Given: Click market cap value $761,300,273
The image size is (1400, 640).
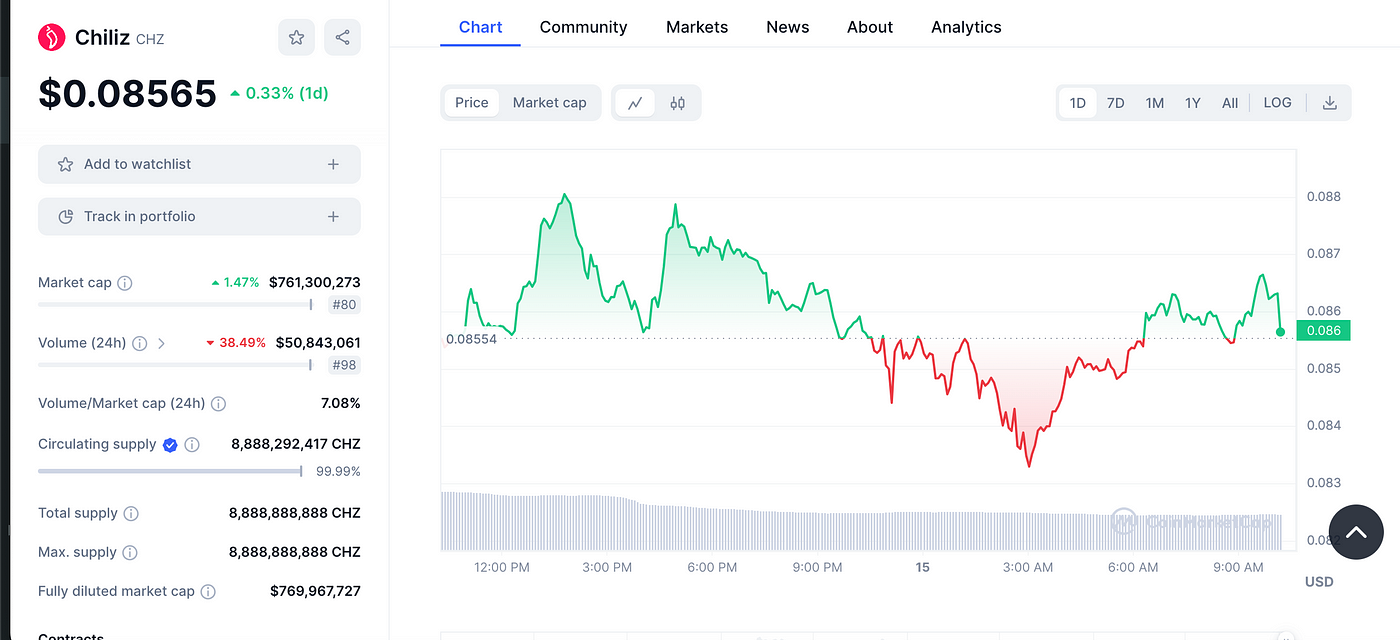Looking at the screenshot, I should click(315, 283).
